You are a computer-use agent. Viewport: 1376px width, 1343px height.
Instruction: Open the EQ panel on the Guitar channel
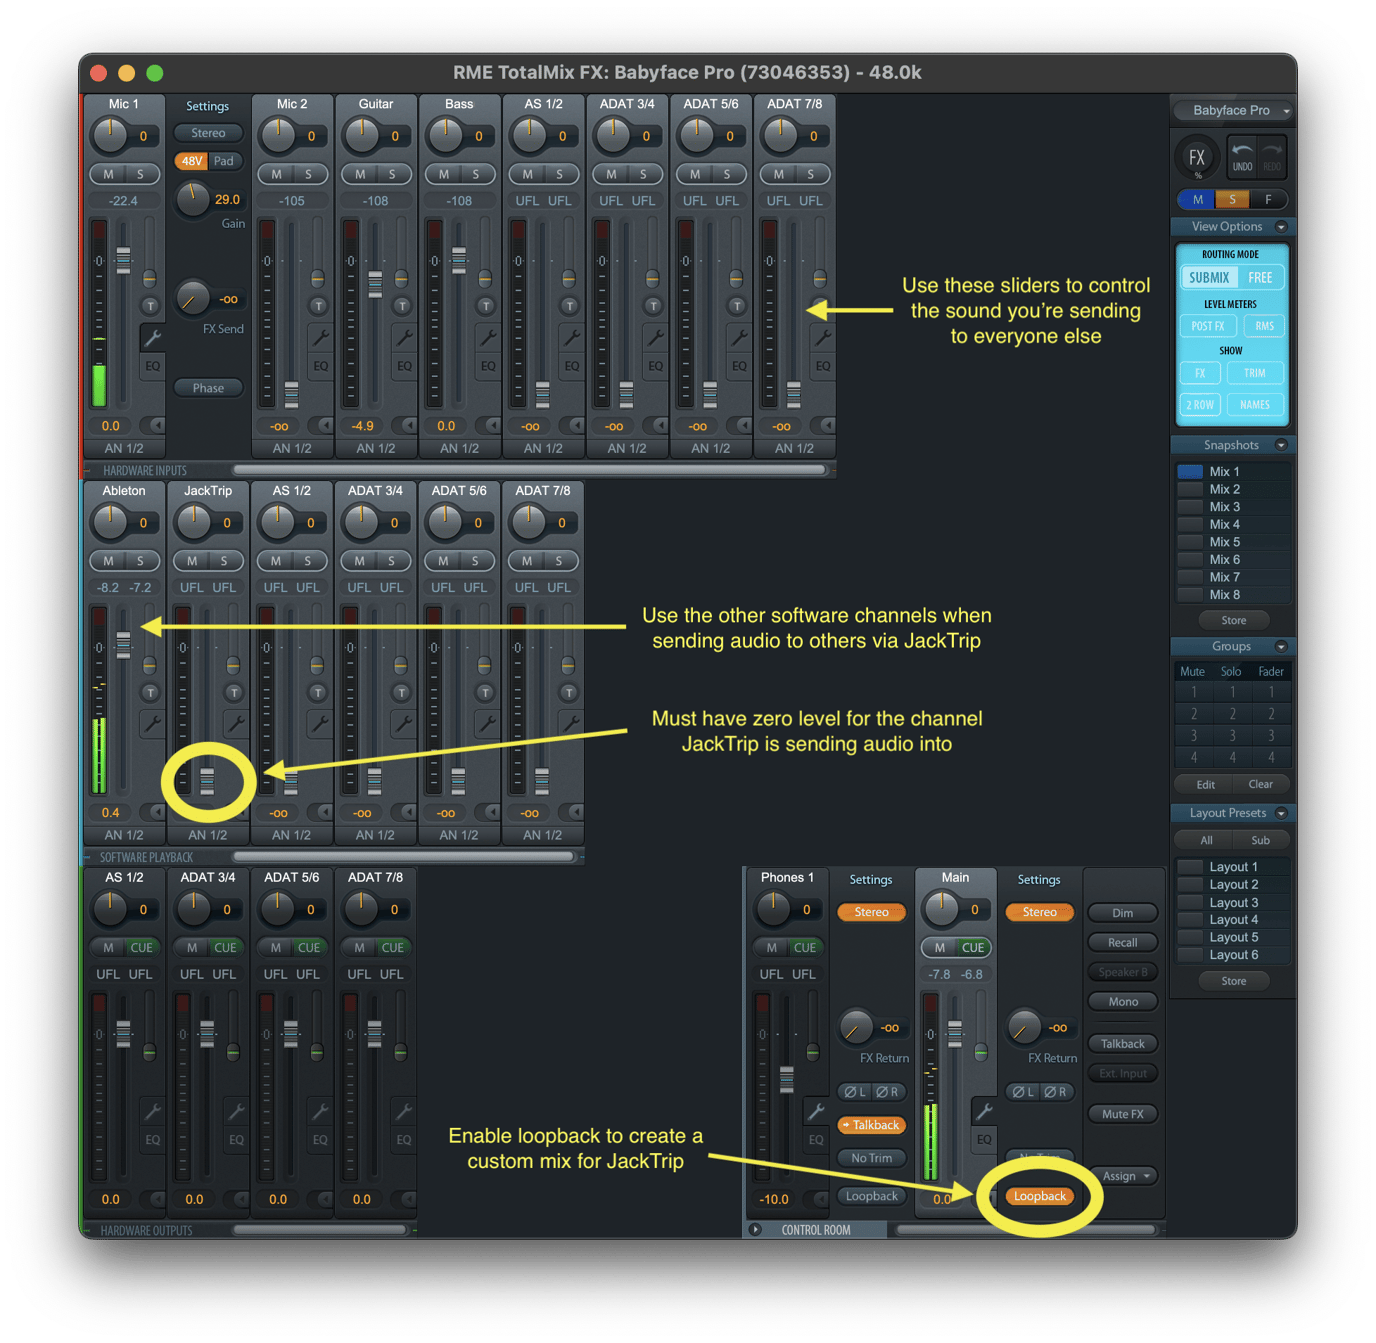click(x=404, y=366)
